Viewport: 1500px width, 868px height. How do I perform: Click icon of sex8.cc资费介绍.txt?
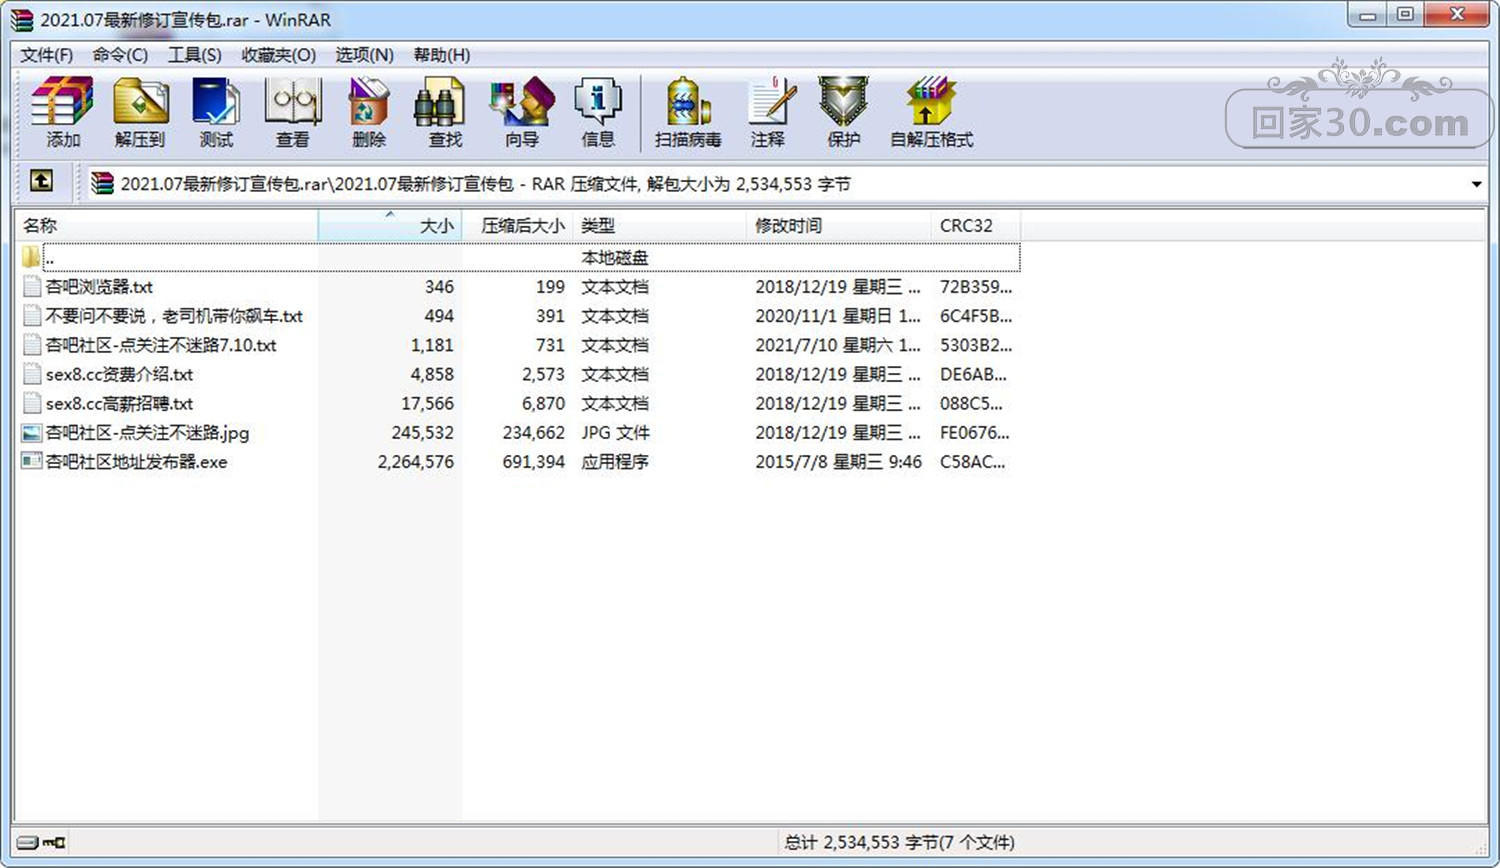point(32,374)
